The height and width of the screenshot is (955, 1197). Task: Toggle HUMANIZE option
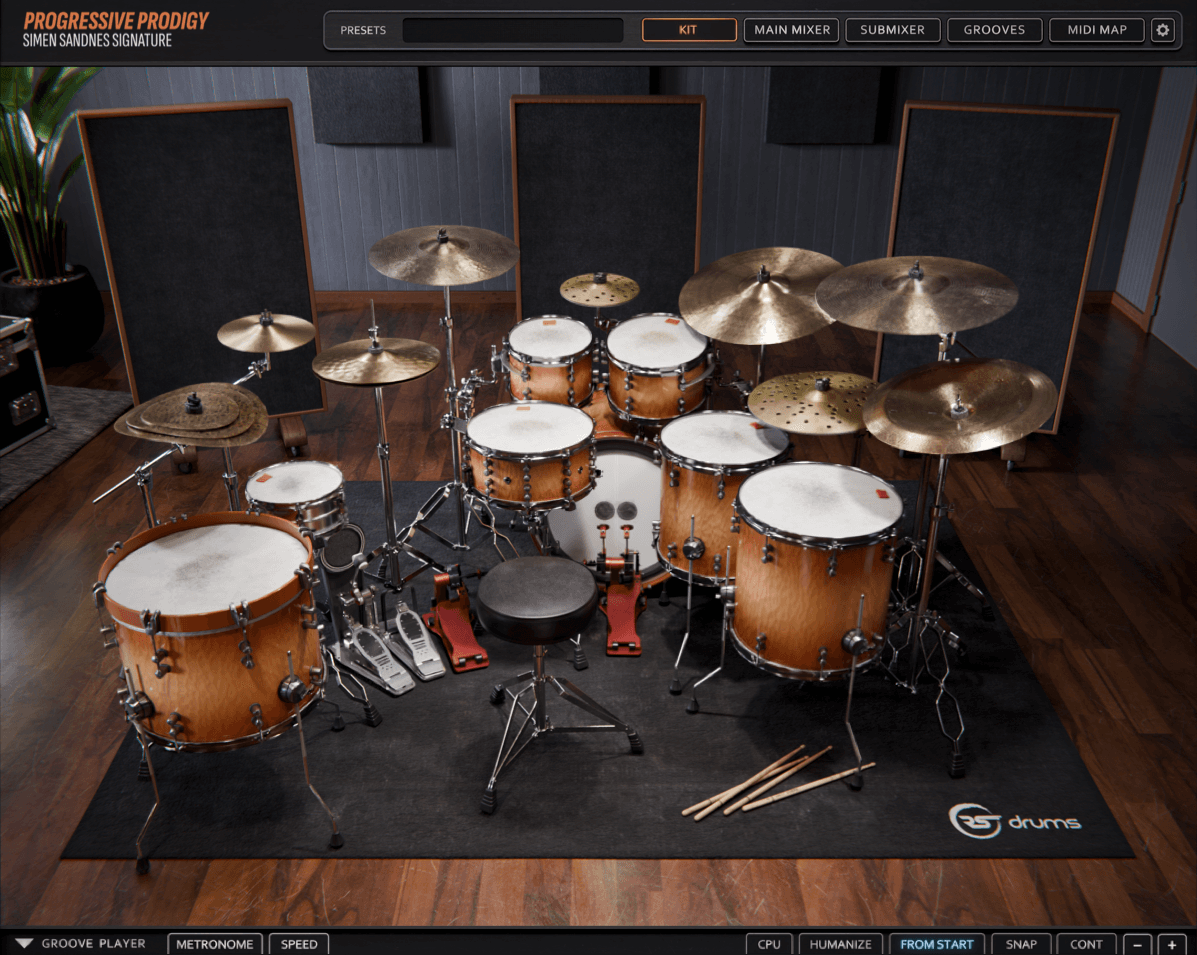coord(840,944)
